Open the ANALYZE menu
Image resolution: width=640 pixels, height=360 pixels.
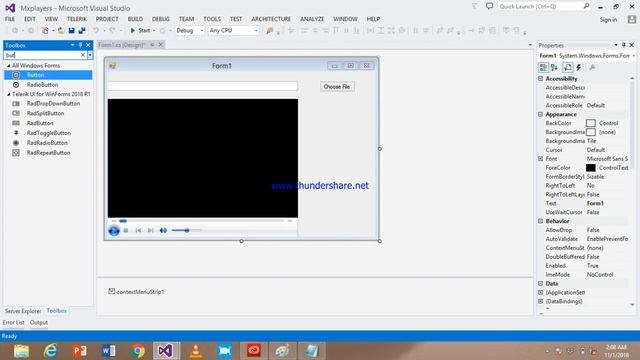coord(312,19)
